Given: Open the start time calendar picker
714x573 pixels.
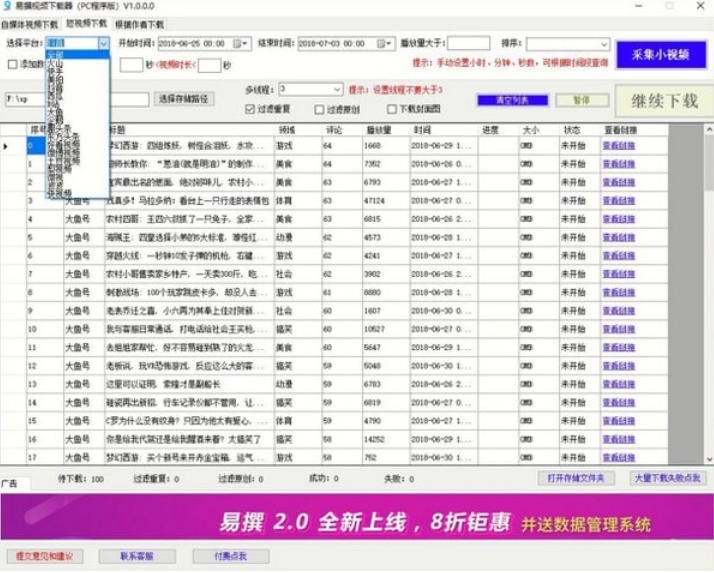Looking at the screenshot, I should (237, 44).
